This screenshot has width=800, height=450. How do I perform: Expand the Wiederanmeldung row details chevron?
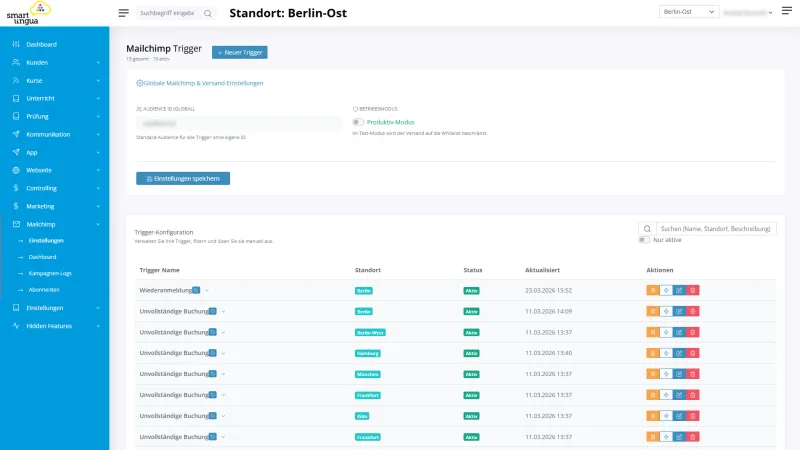207,291
